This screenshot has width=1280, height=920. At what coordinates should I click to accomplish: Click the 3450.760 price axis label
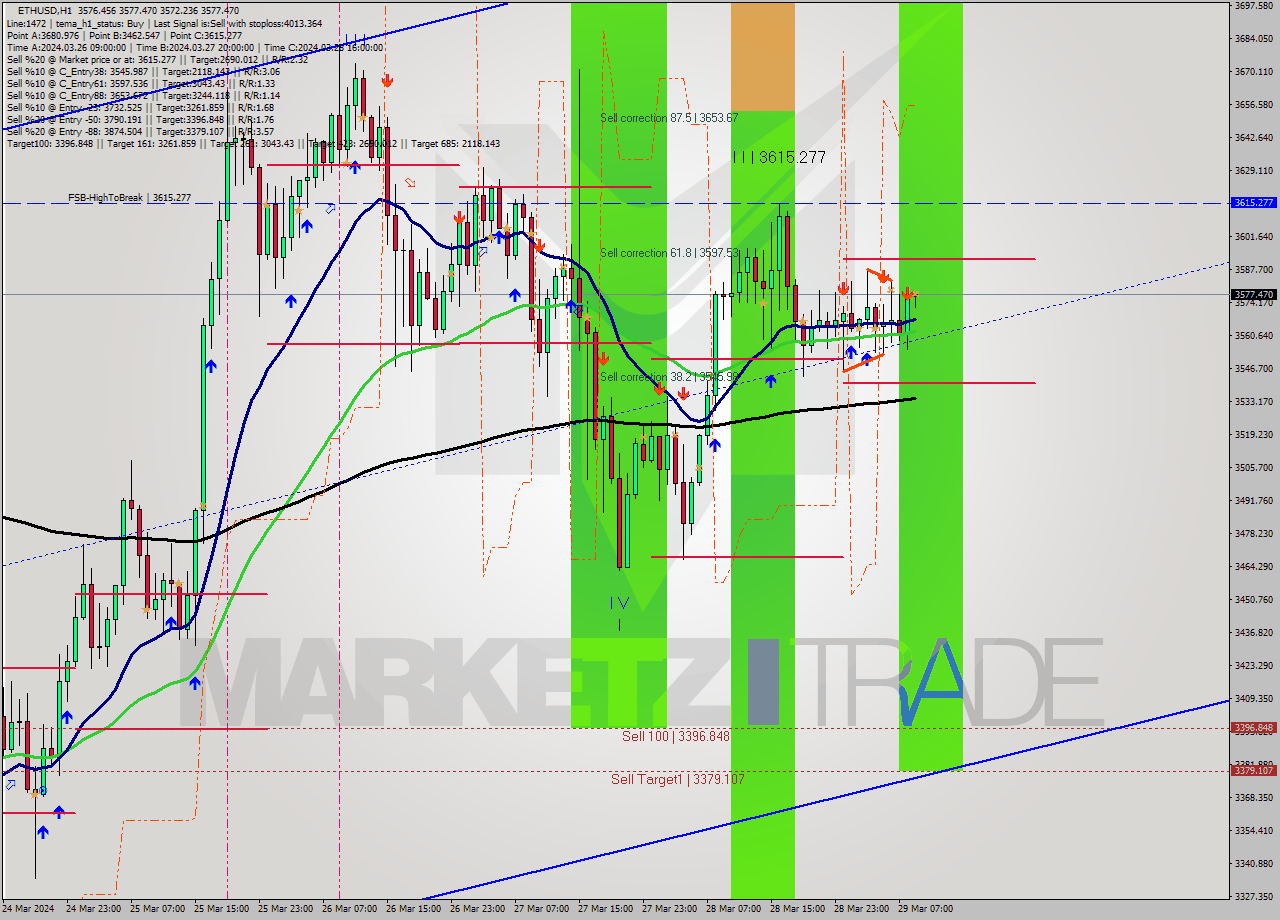[1253, 600]
